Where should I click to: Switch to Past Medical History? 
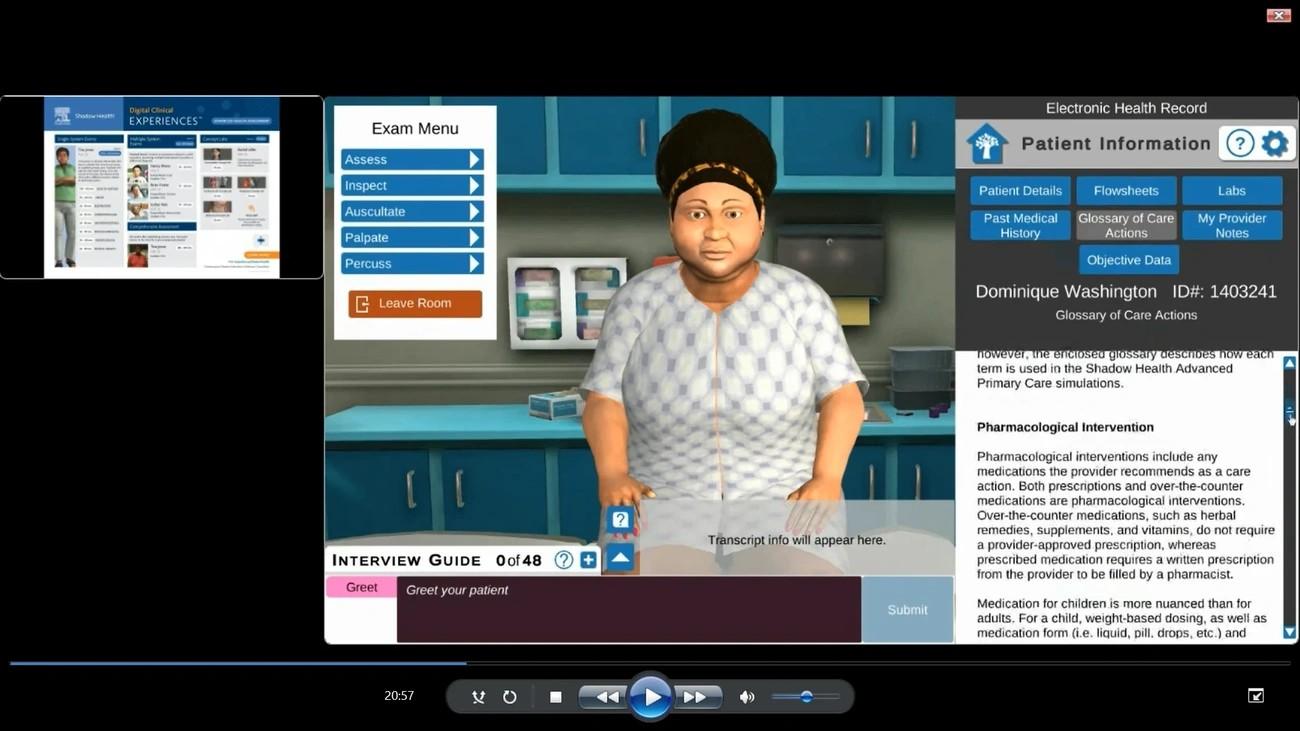click(1019, 224)
